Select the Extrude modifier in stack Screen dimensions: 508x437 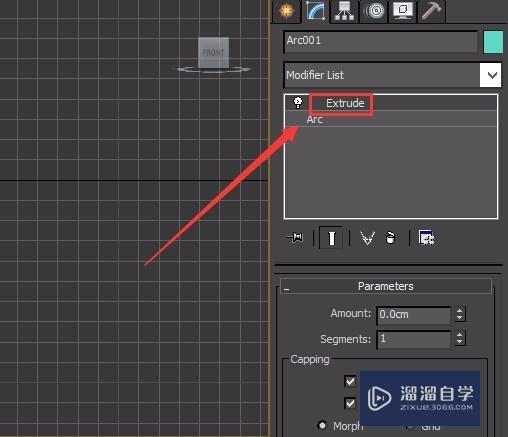pos(345,103)
